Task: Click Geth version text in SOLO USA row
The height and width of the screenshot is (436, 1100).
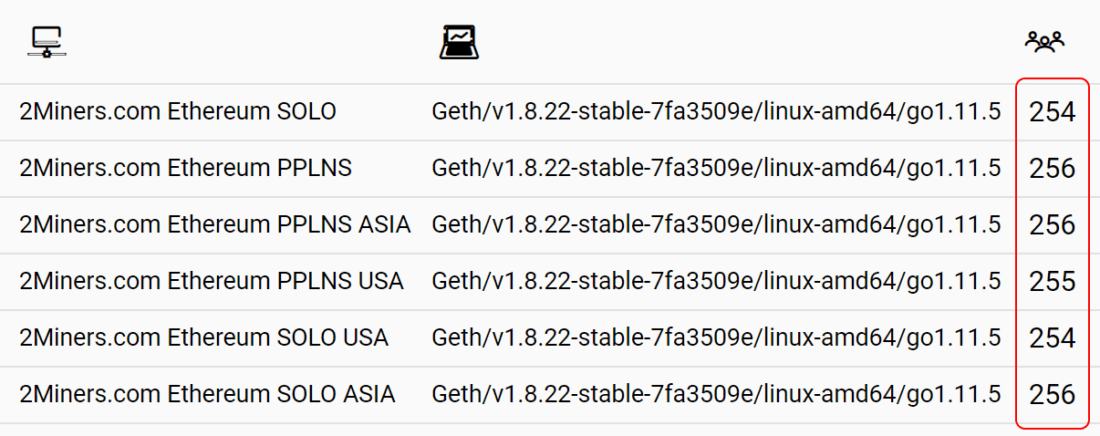Action: (x=716, y=337)
